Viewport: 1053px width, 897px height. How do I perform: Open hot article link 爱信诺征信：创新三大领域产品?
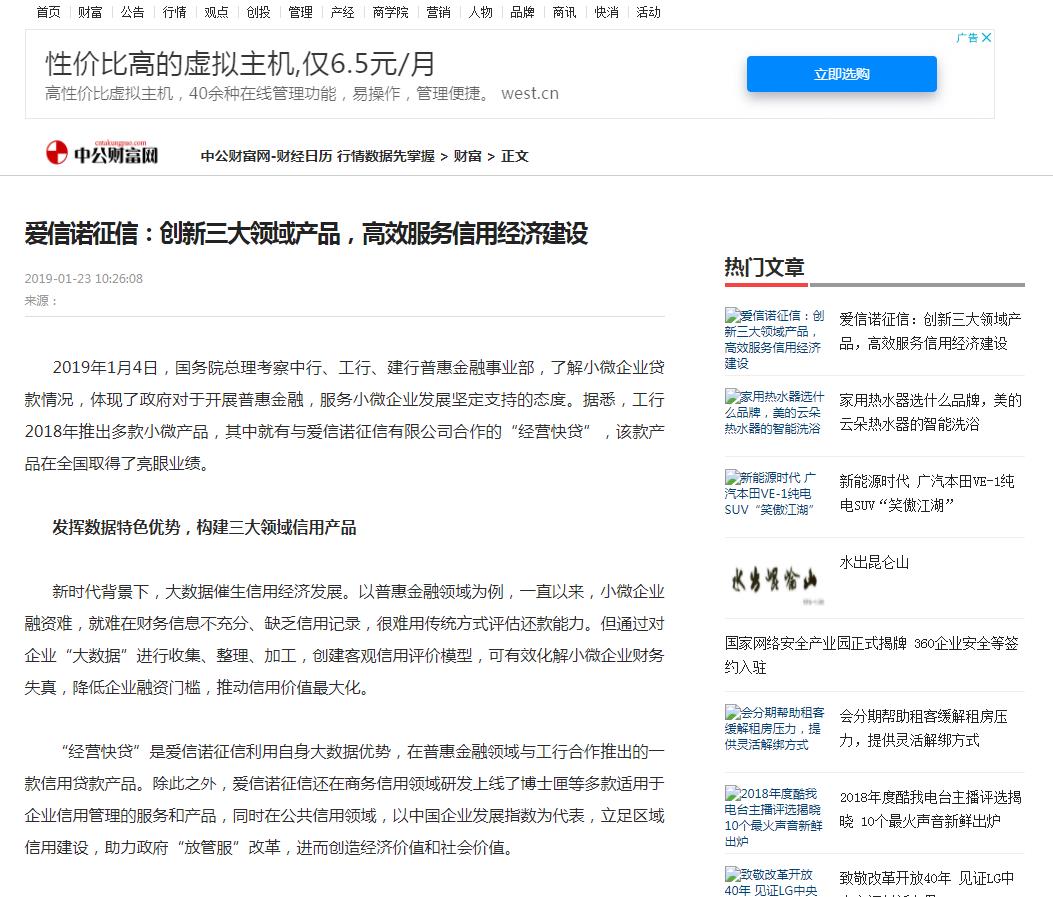tap(930, 331)
